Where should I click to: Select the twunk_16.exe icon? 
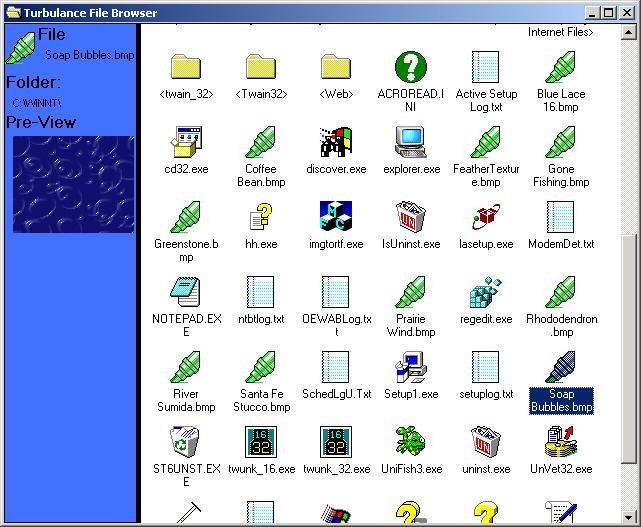click(260, 441)
